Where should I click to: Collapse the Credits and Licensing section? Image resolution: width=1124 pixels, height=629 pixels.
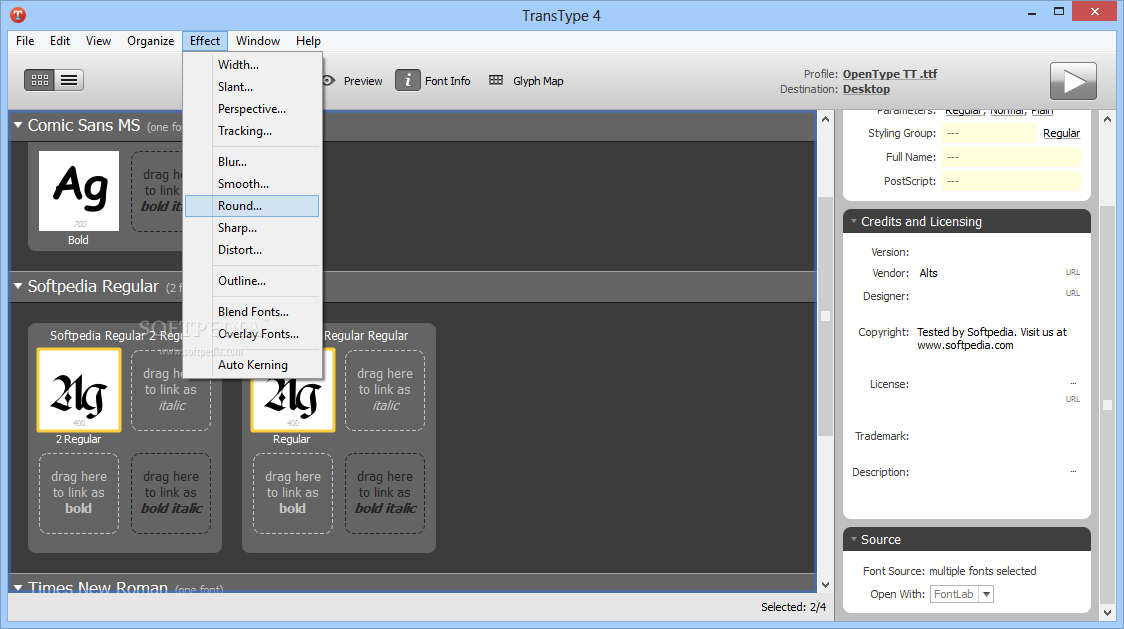854,222
